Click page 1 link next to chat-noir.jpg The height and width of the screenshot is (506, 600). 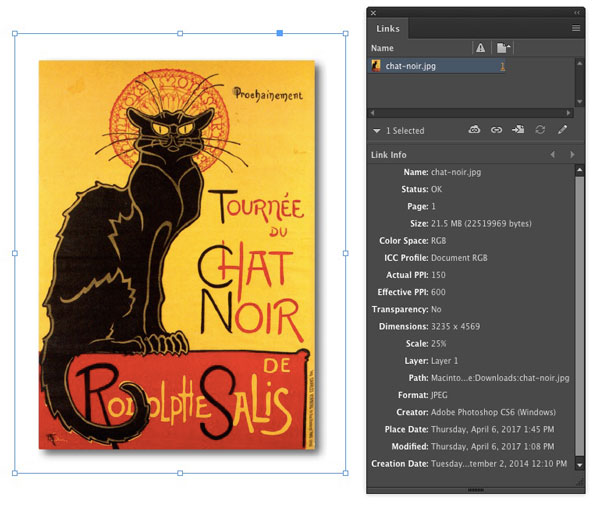point(502,66)
